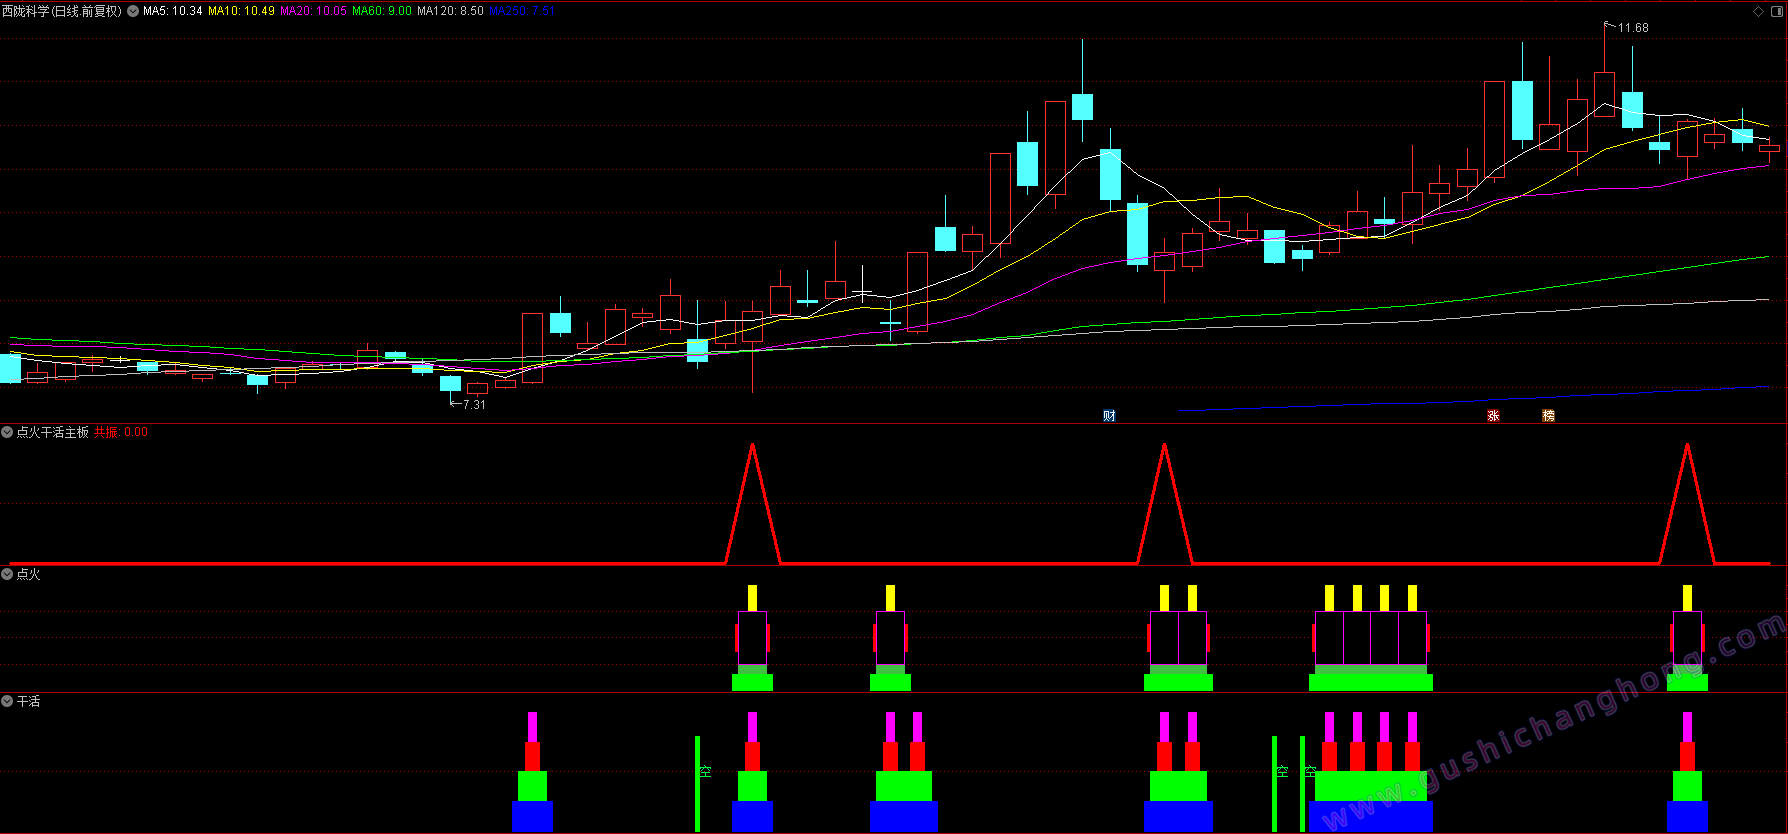The image size is (1788, 834).
Task: Expand the 干活 indicator panel dropdown arrow
Action: (7, 701)
